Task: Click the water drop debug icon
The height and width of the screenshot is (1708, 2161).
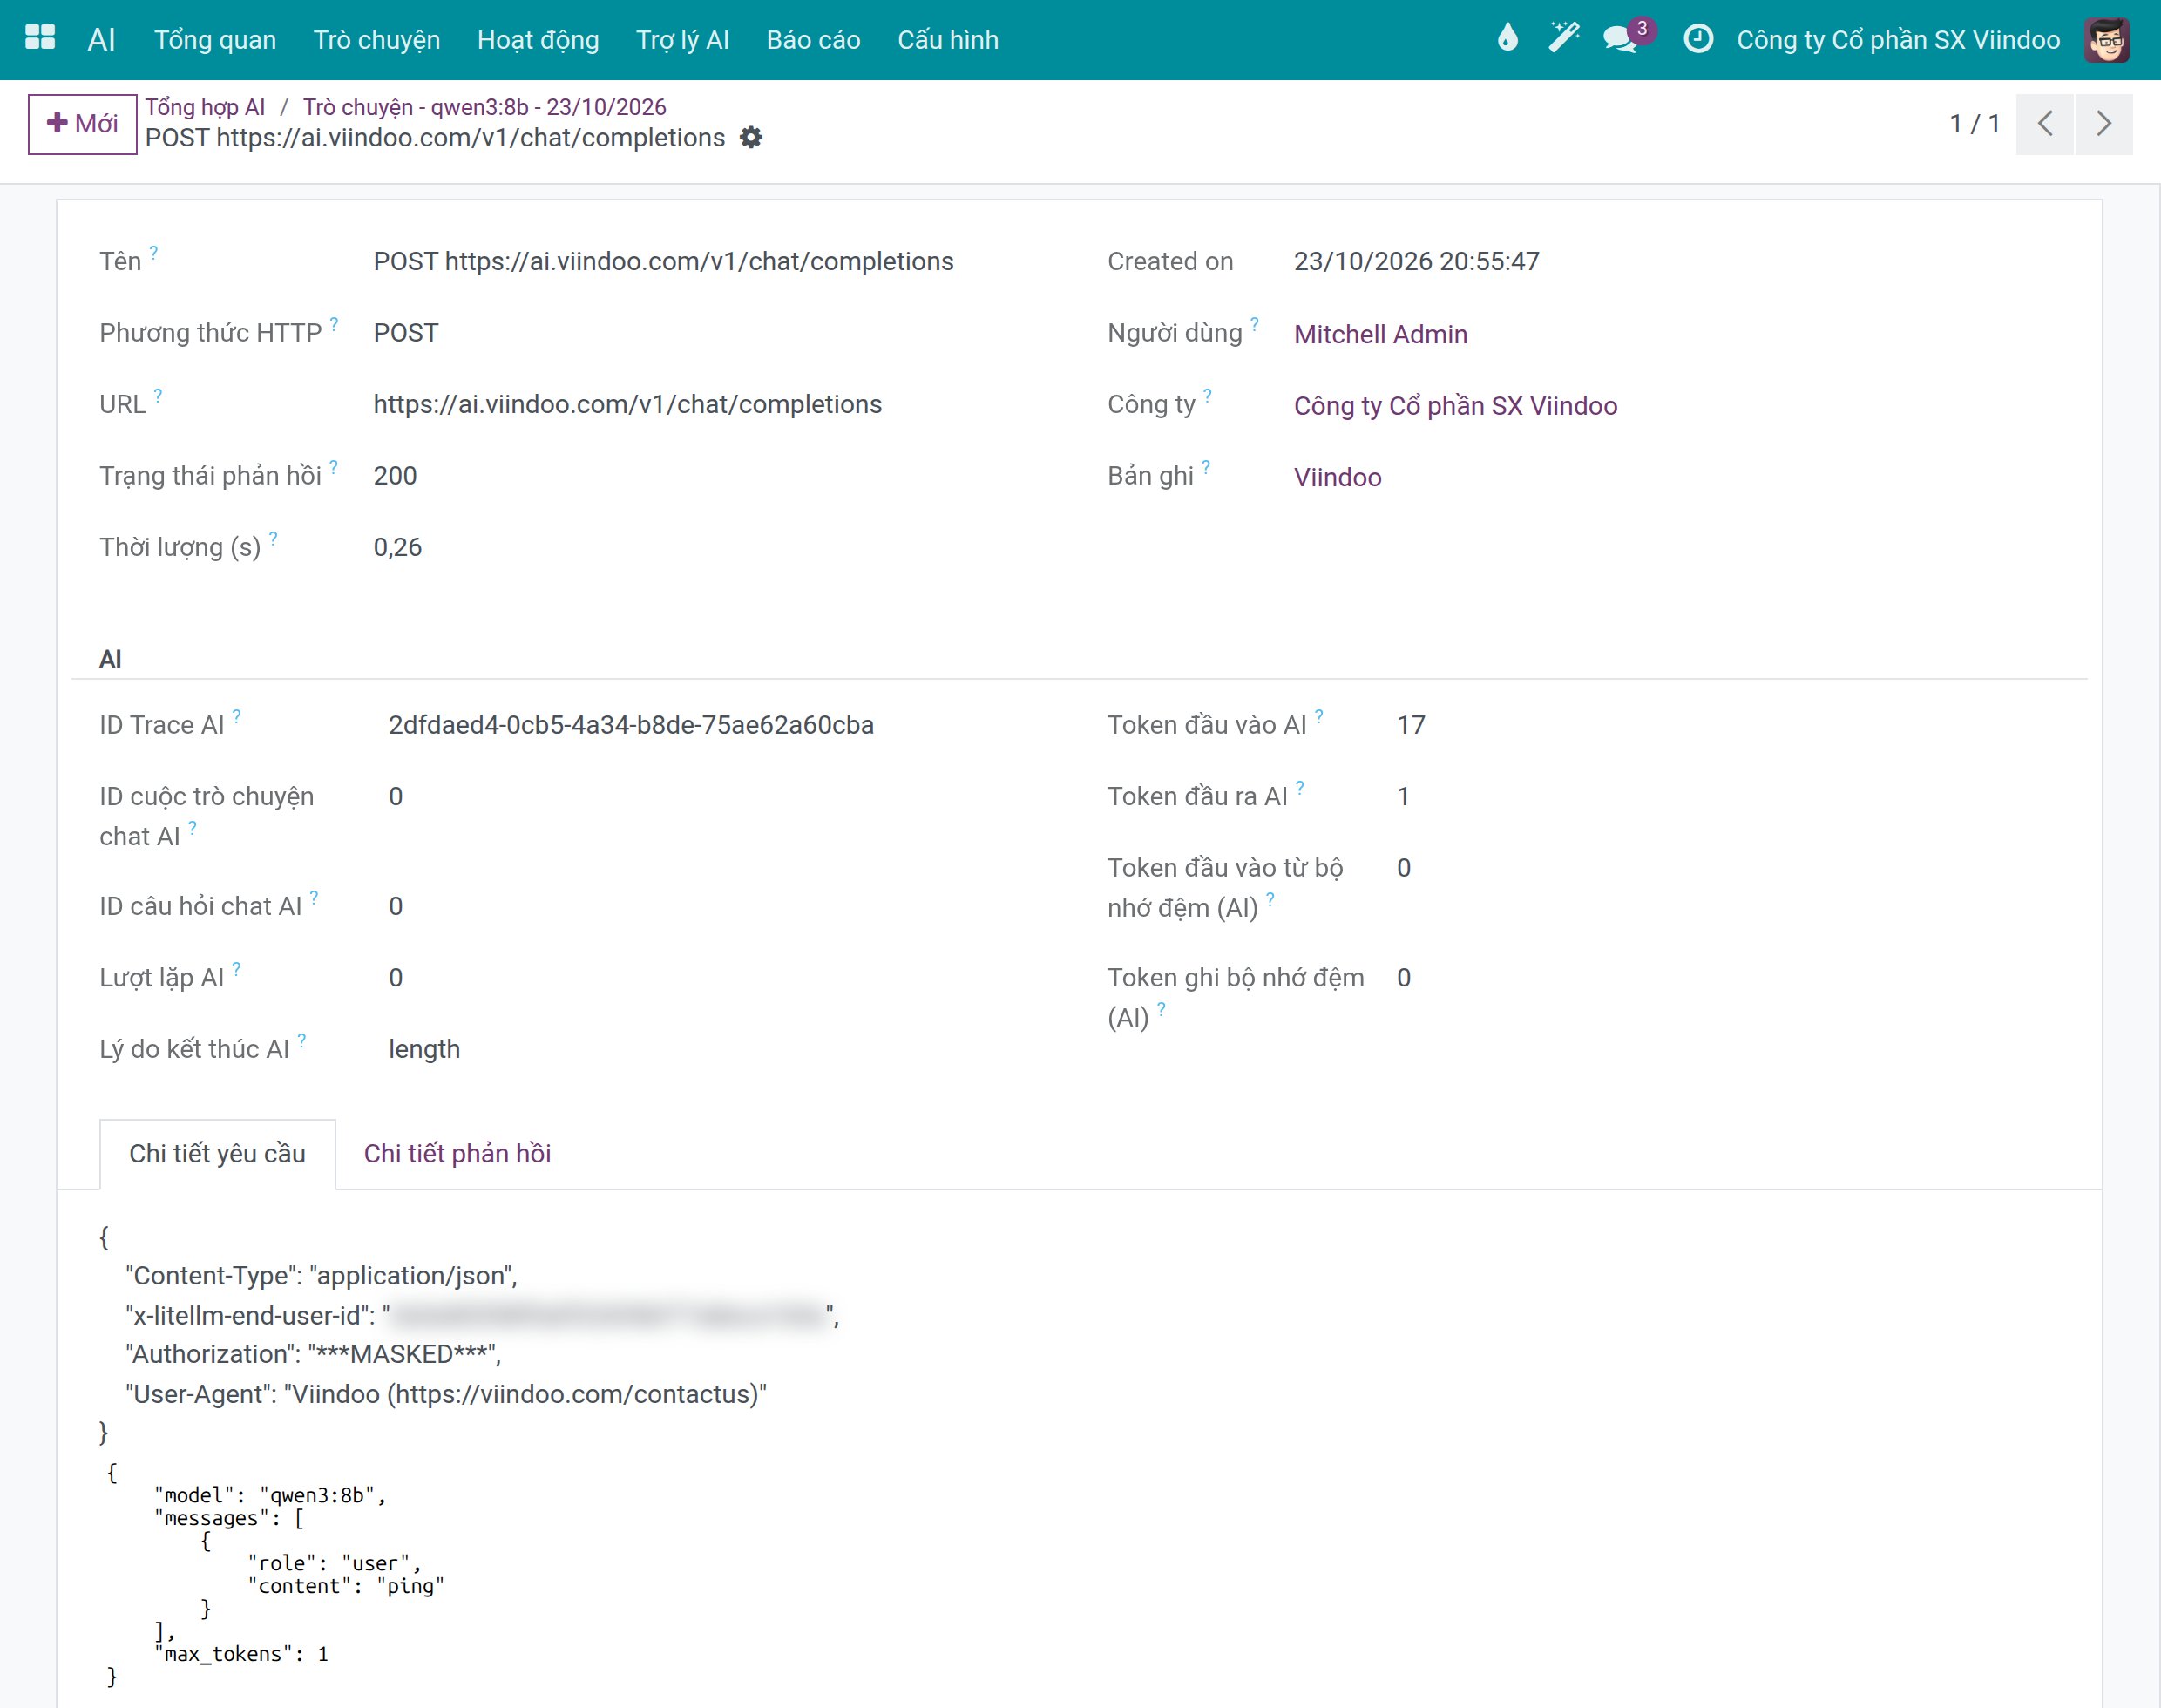Action: [1508, 39]
